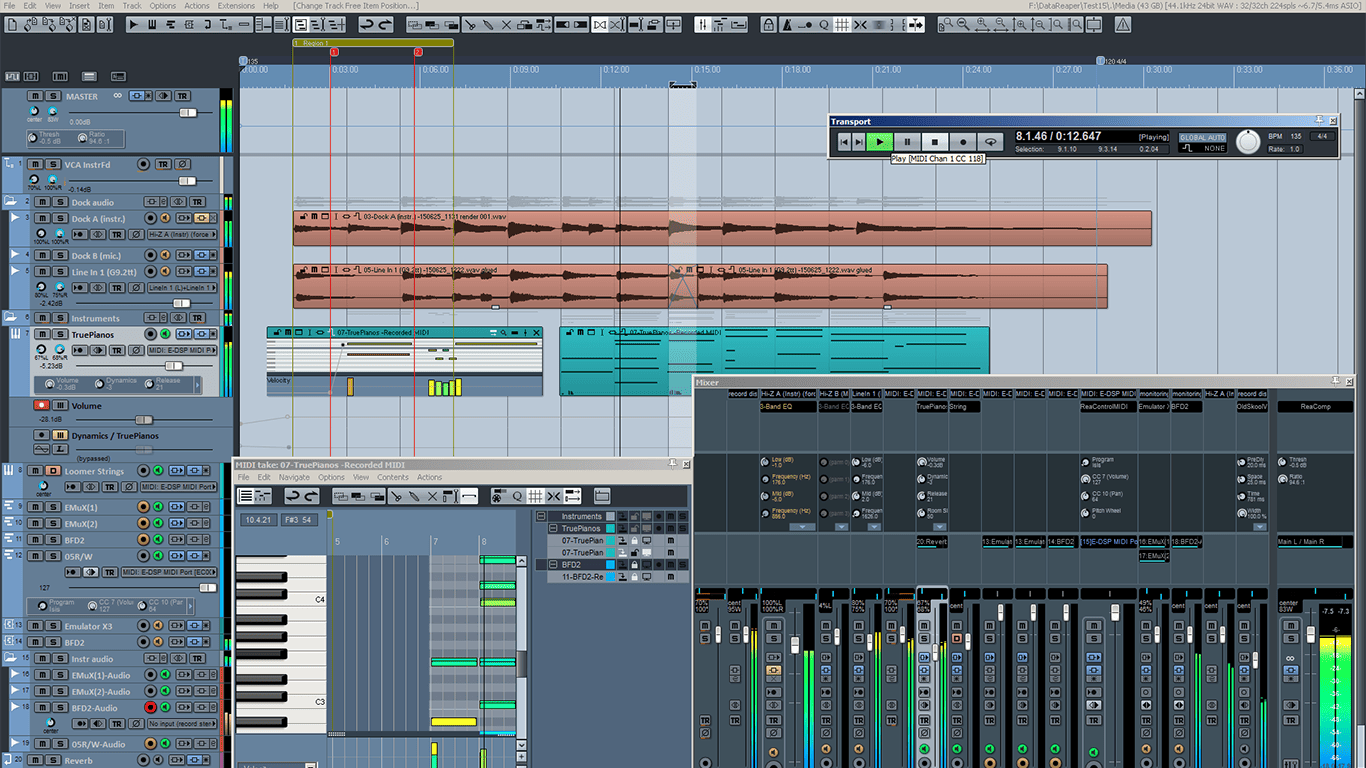
Task: Collapse the TruePianos group in MIDI track list
Action: 553,528
